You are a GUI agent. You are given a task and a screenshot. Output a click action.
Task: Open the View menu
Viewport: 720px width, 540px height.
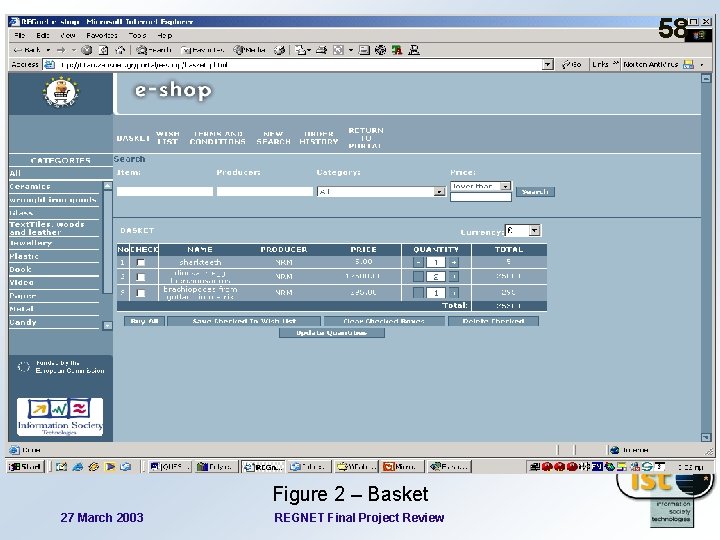(x=68, y=35)
